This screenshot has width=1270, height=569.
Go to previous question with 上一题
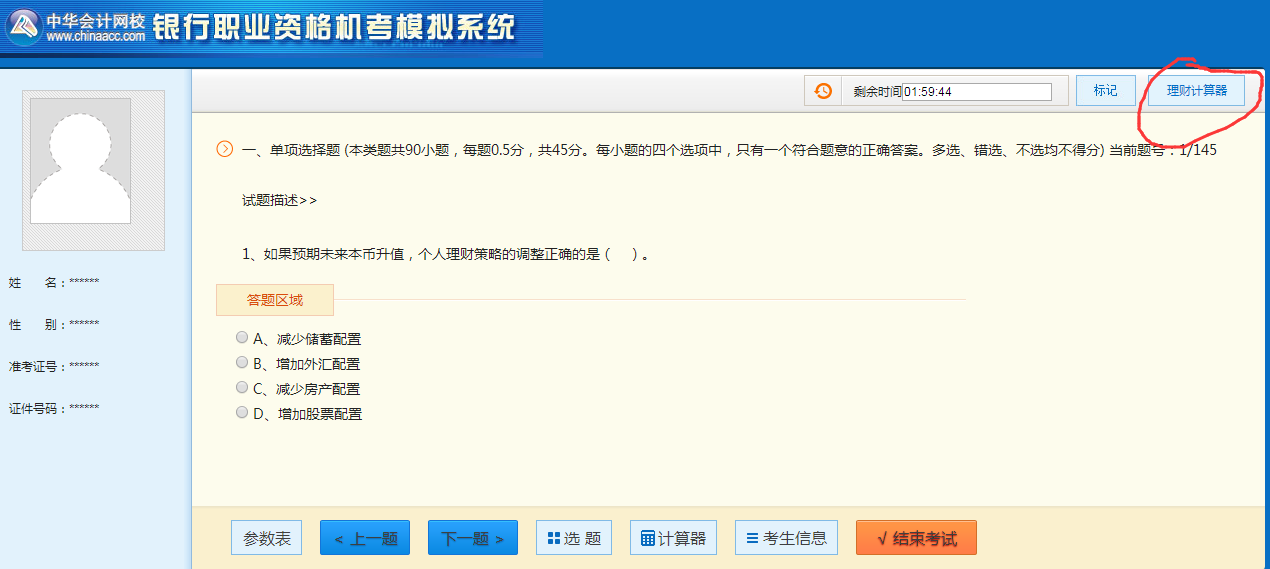[366, 538]
